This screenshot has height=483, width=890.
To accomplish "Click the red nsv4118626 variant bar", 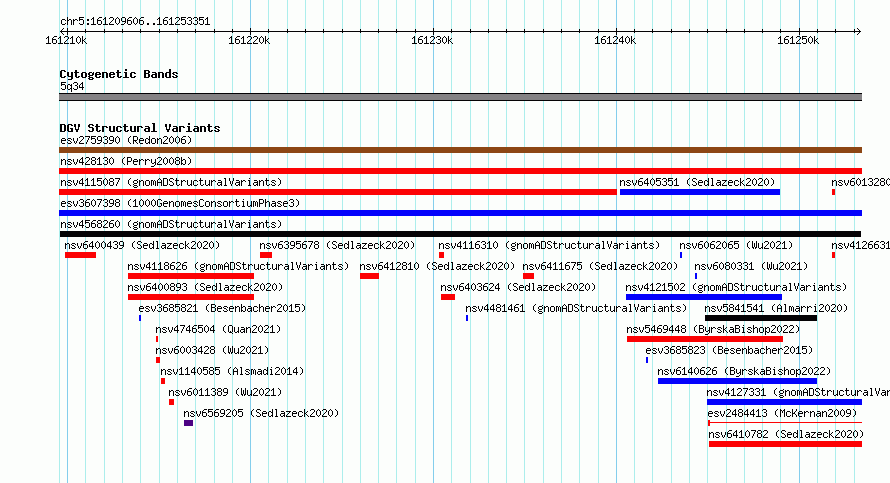I will [x=191, y=276].
